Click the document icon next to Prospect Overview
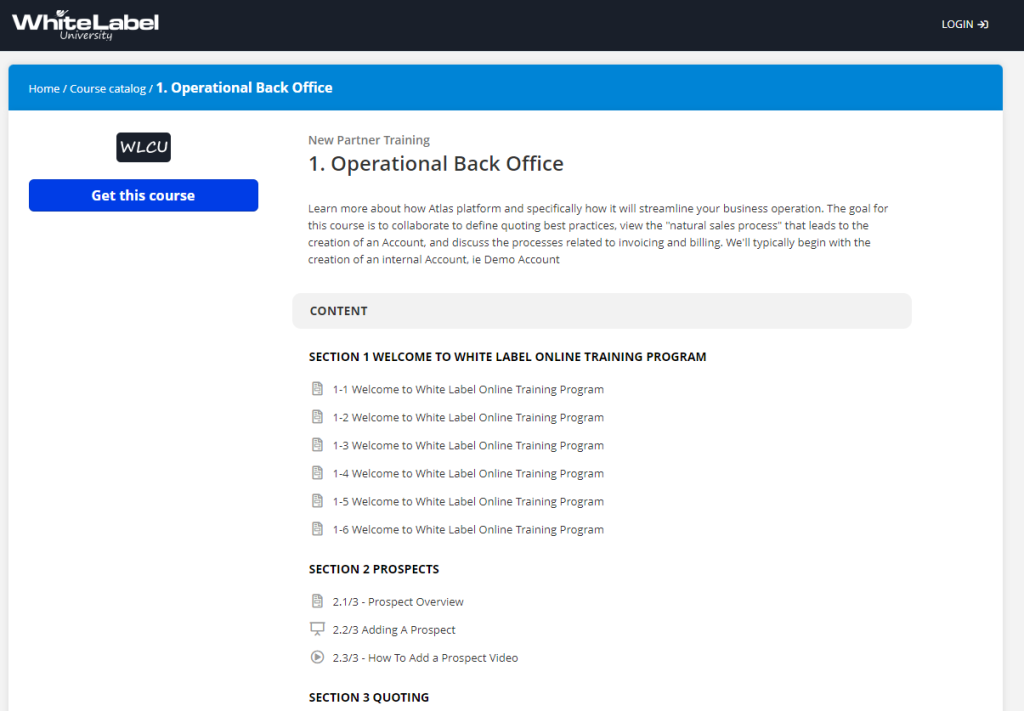 coord(317,601)
